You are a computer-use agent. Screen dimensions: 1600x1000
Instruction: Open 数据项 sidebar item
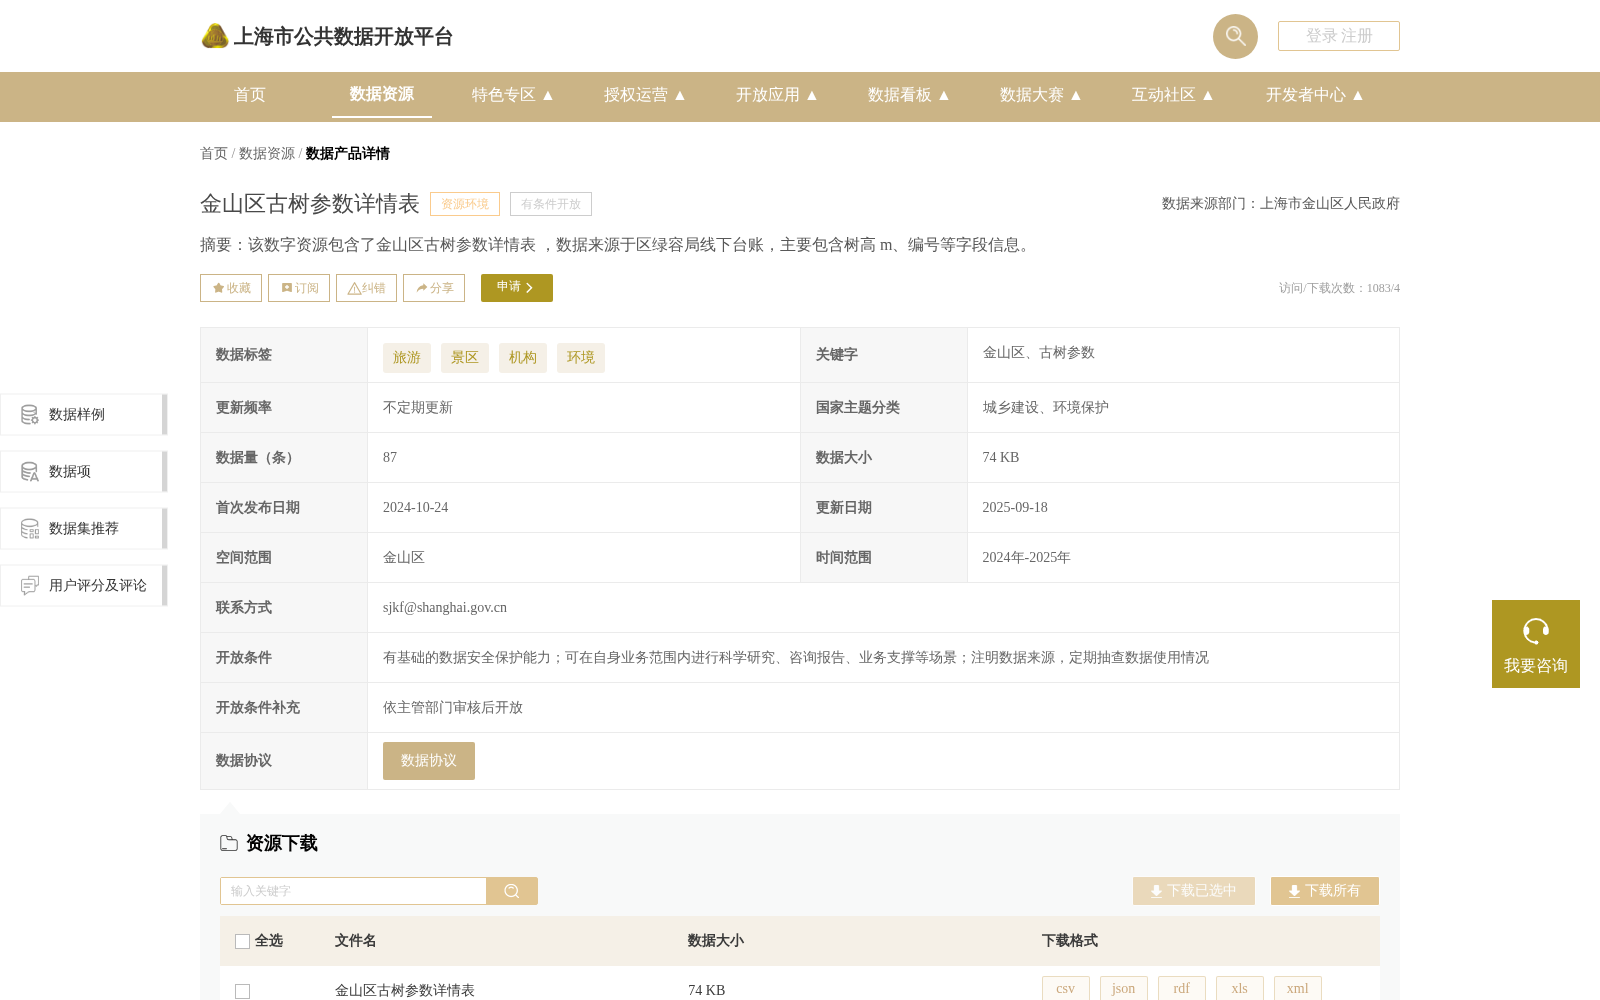click(x=84, y=471)
